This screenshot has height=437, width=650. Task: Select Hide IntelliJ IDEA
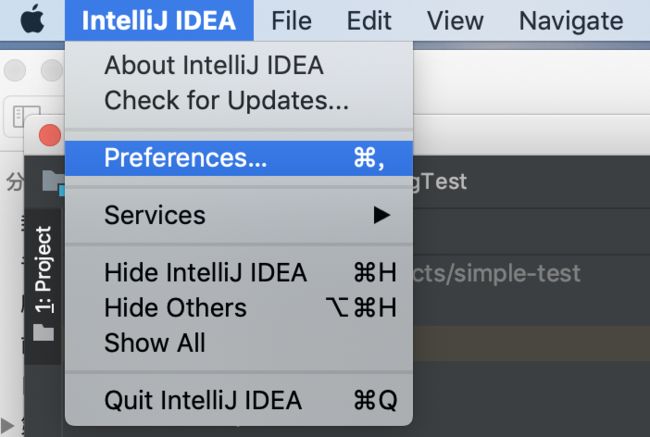(x=239, y=273)
